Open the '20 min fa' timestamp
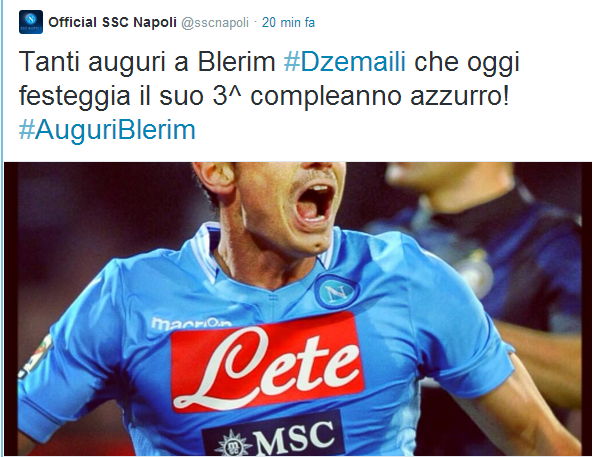Viewport: 600px width, 457px height. click(288, 23)
